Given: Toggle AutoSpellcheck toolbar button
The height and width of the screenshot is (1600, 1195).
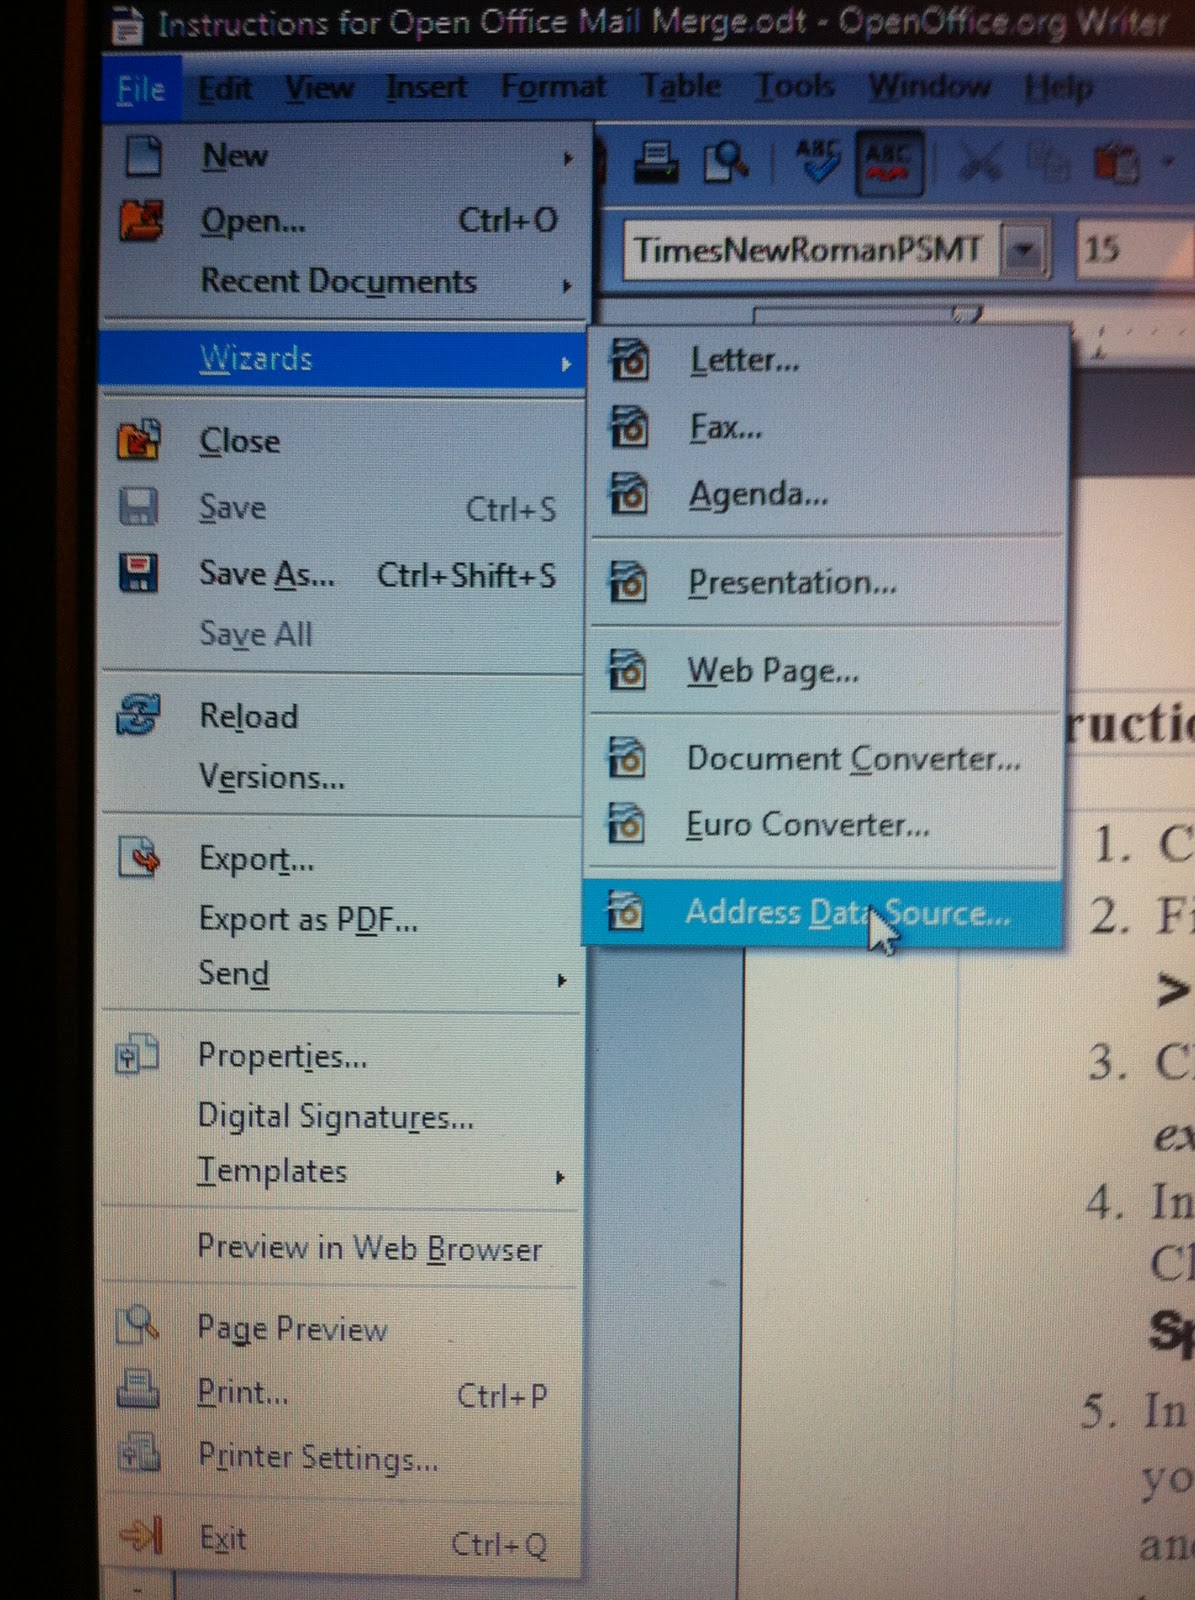Looking at the screenshot, I should [889, 162].
